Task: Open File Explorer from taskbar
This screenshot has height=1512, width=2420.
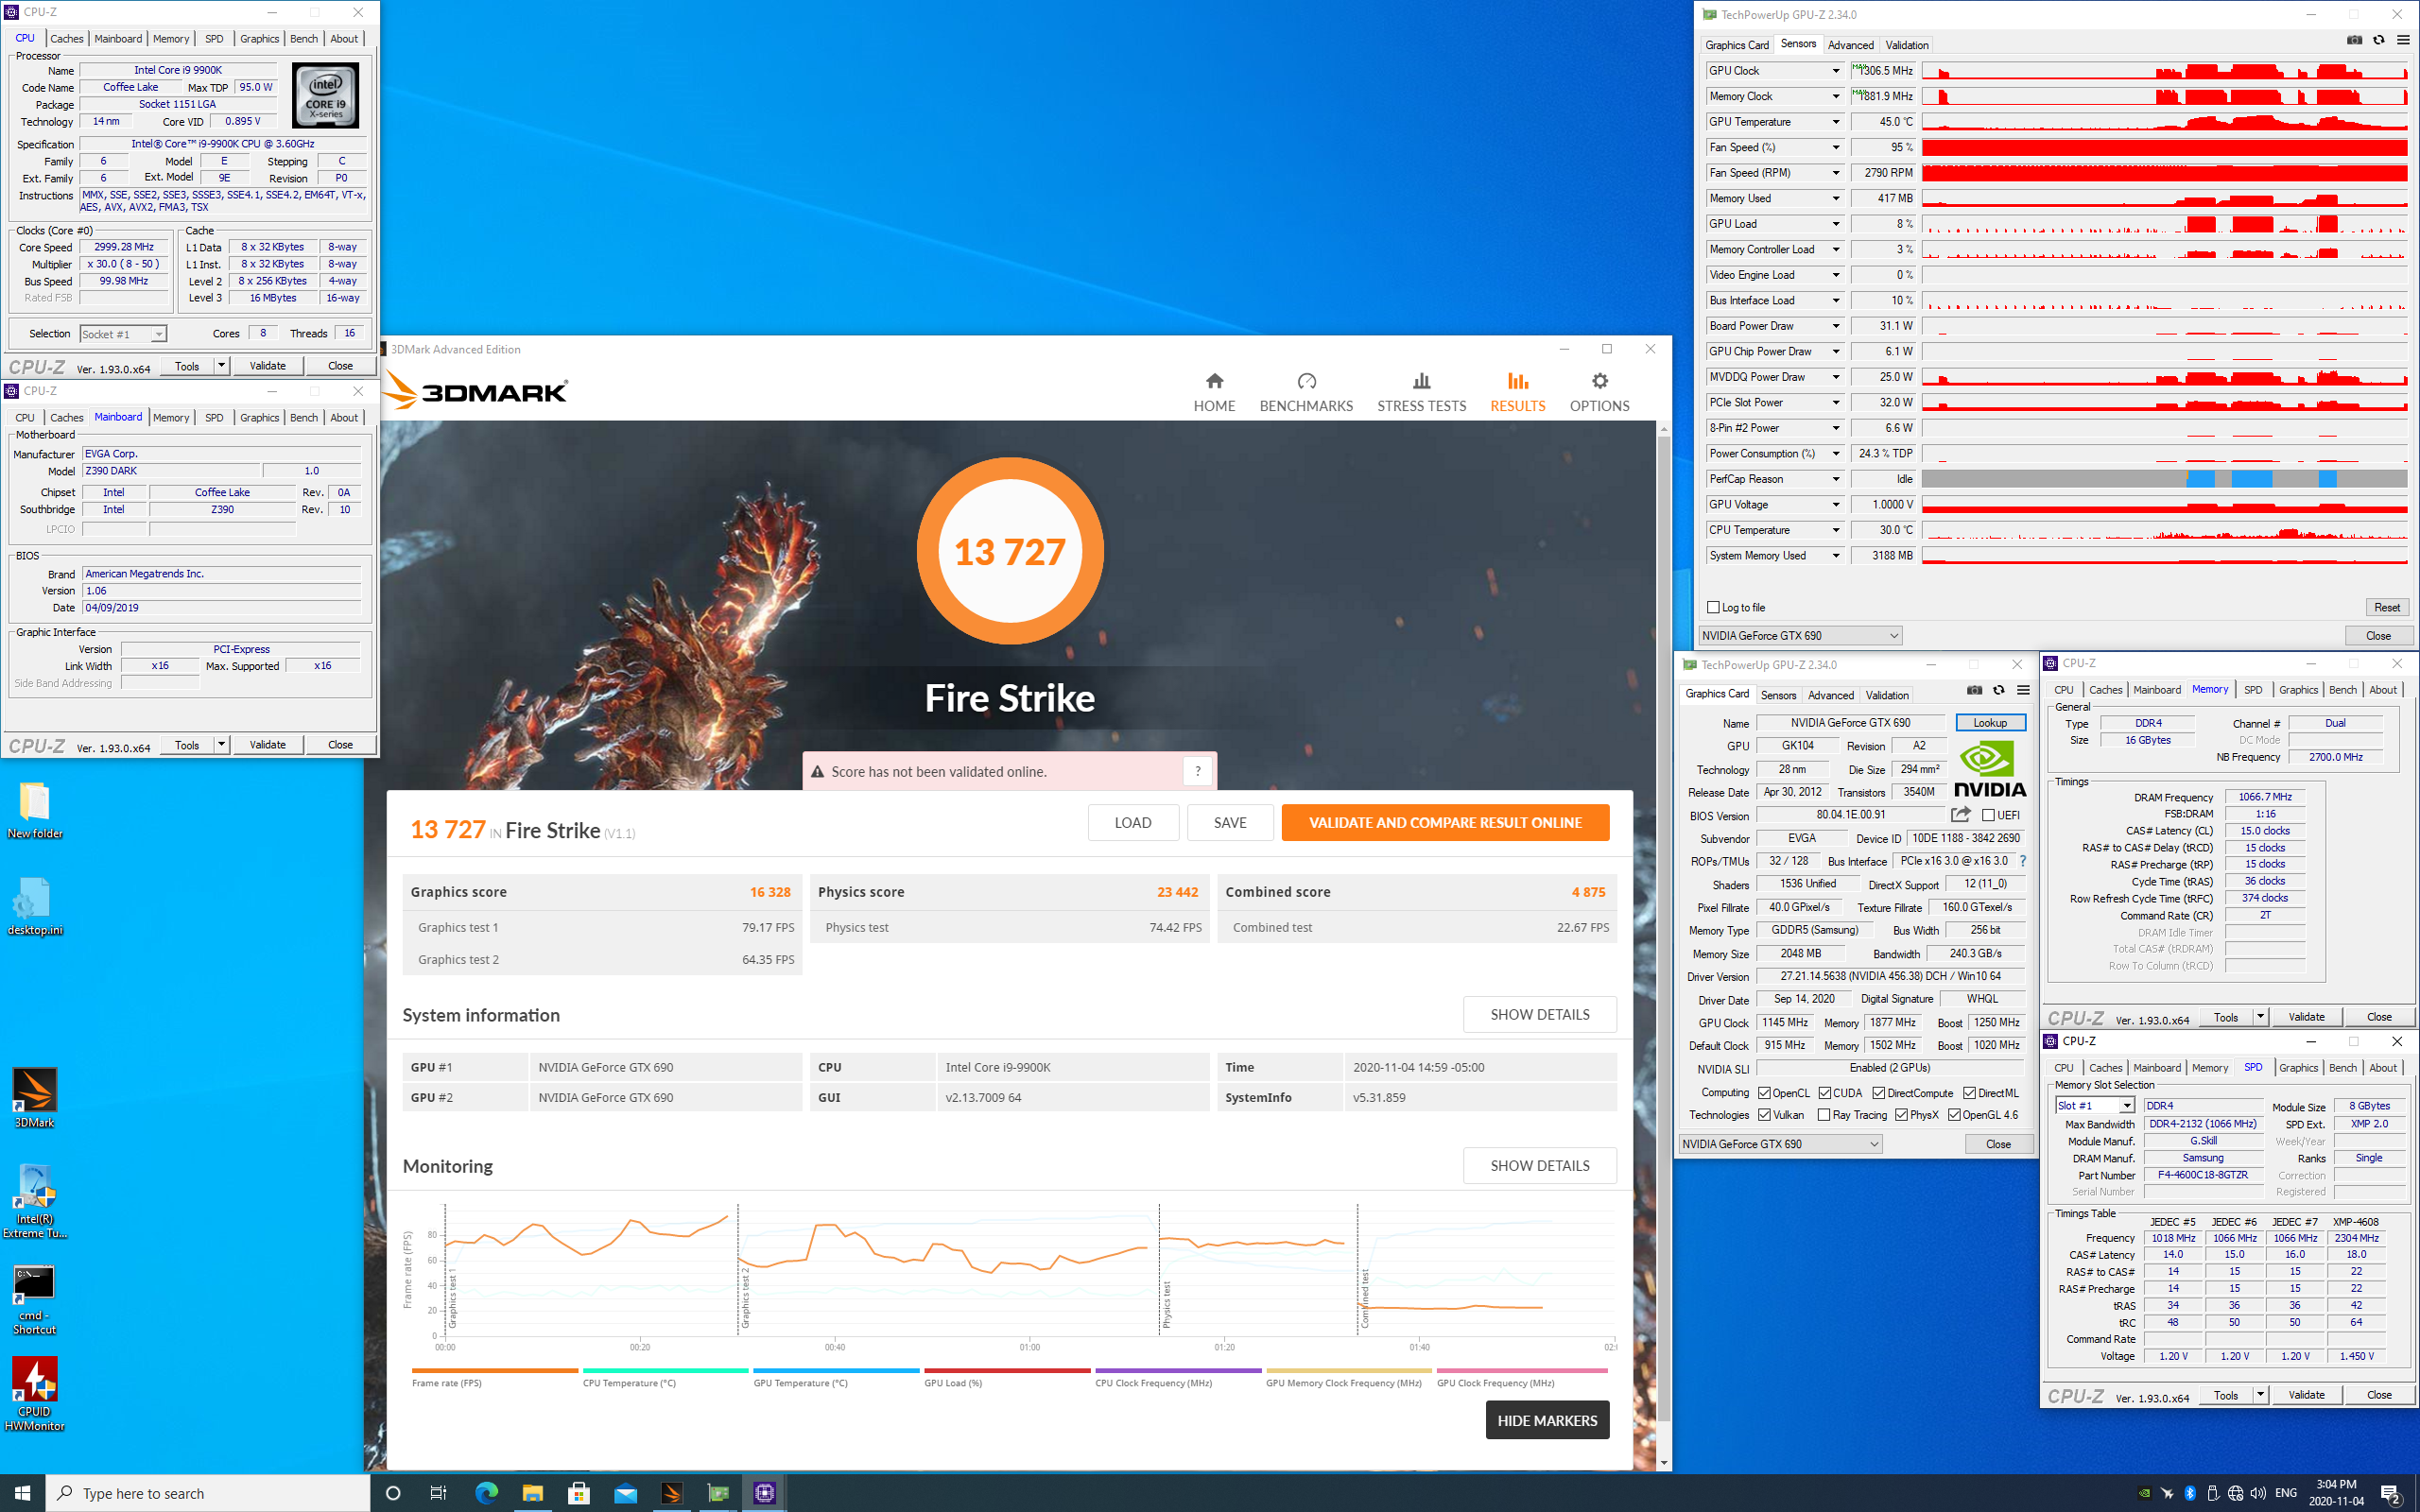Action: tap(532, 1493)
